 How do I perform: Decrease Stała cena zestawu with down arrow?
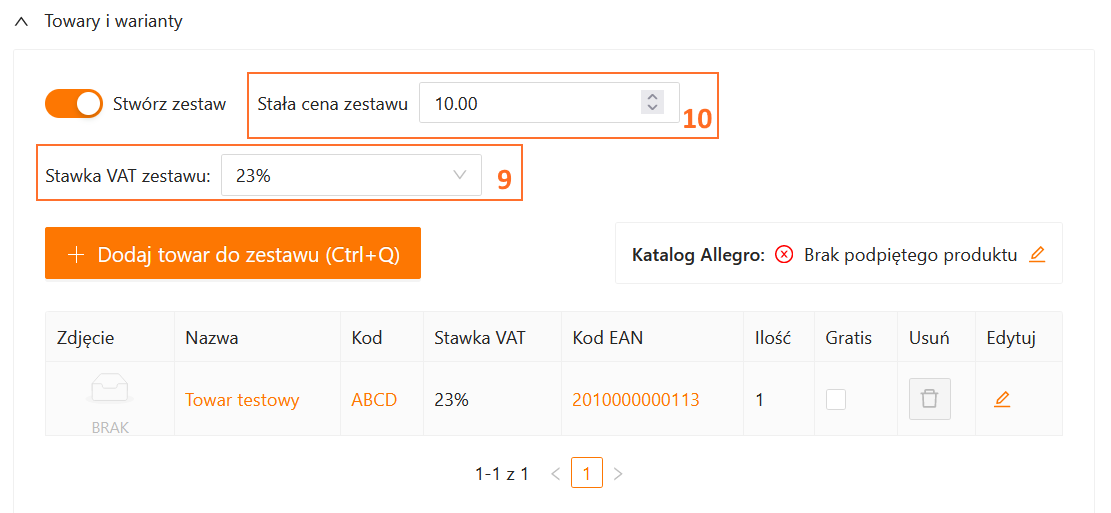point(652,108)
